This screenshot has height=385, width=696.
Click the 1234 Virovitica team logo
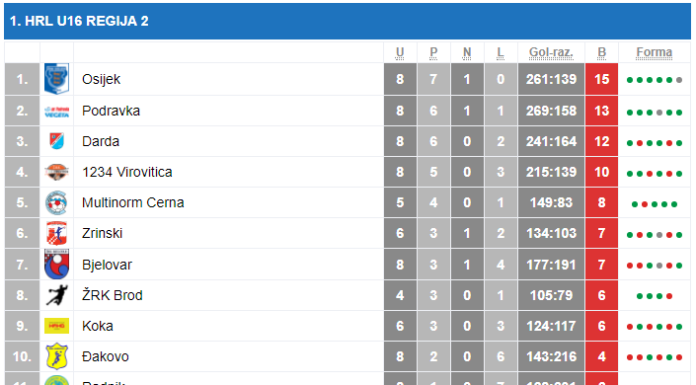(57, 172)
